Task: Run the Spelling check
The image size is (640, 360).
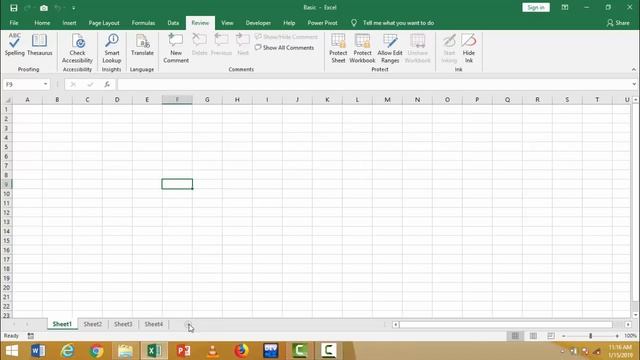Action: [x=15, y=44]
